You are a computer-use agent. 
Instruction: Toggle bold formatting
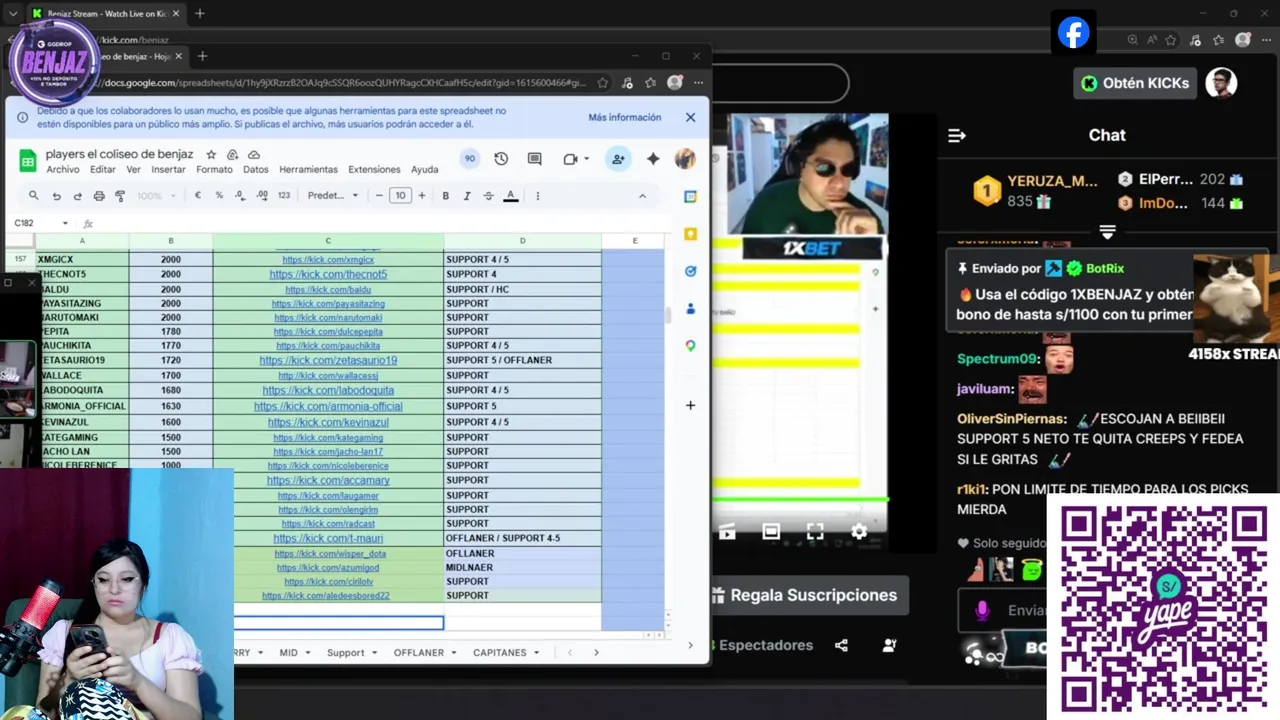click(446, 196)
